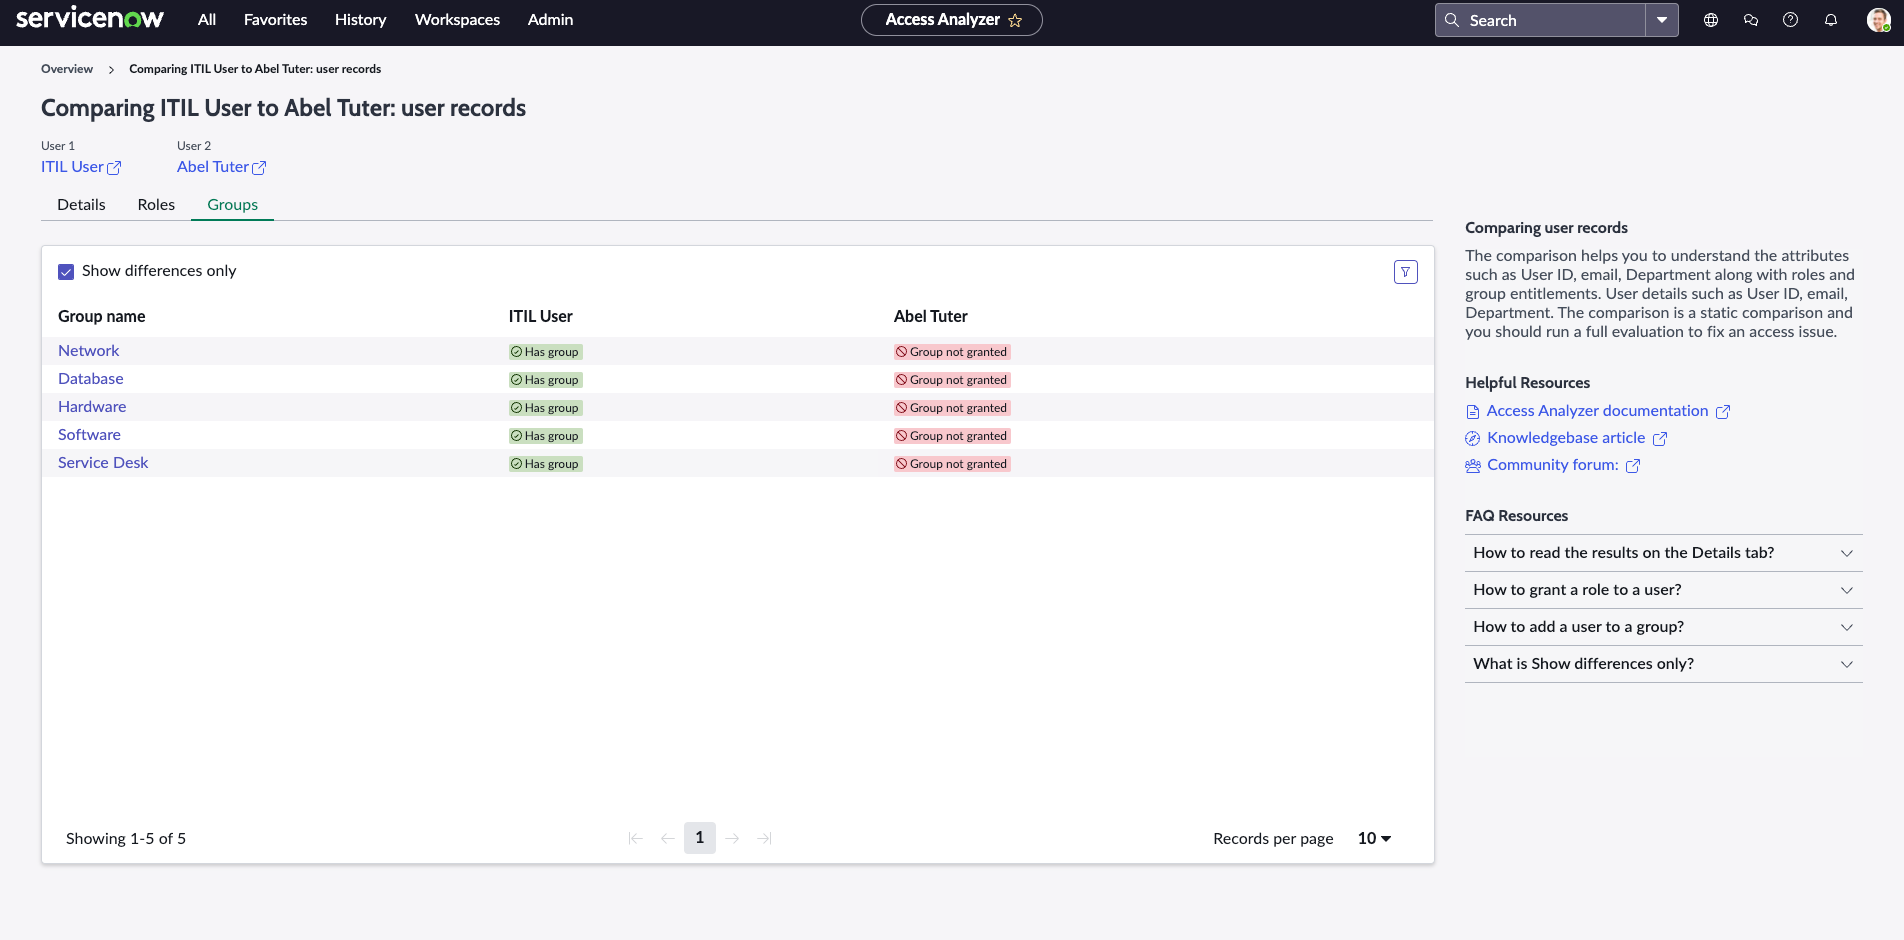Click 'Group not granted' badge in Network row
Screen dimensions: 1904x940
coord(952,352)
